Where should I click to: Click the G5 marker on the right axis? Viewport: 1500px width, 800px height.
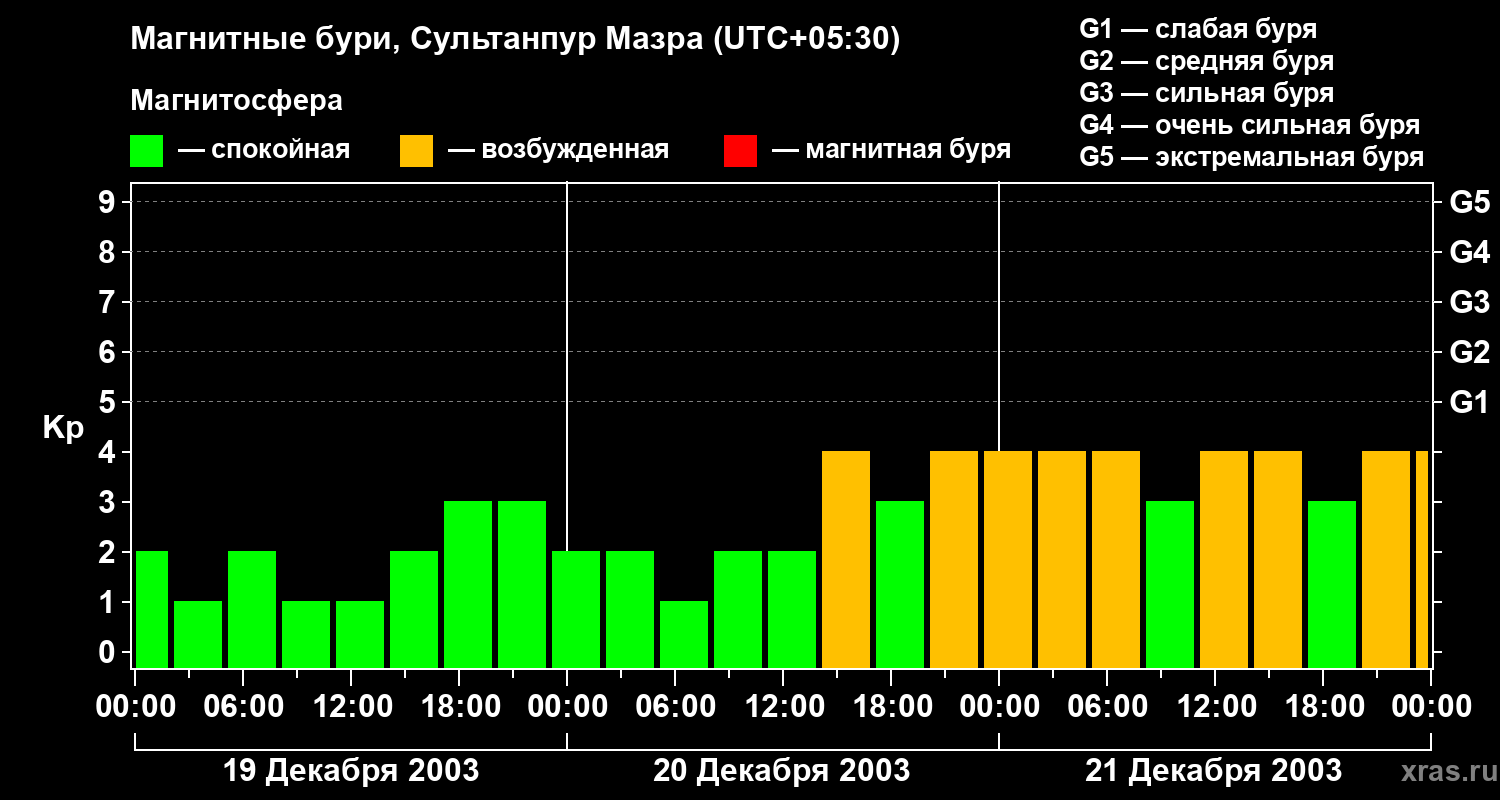click(x=1469, y=202)
